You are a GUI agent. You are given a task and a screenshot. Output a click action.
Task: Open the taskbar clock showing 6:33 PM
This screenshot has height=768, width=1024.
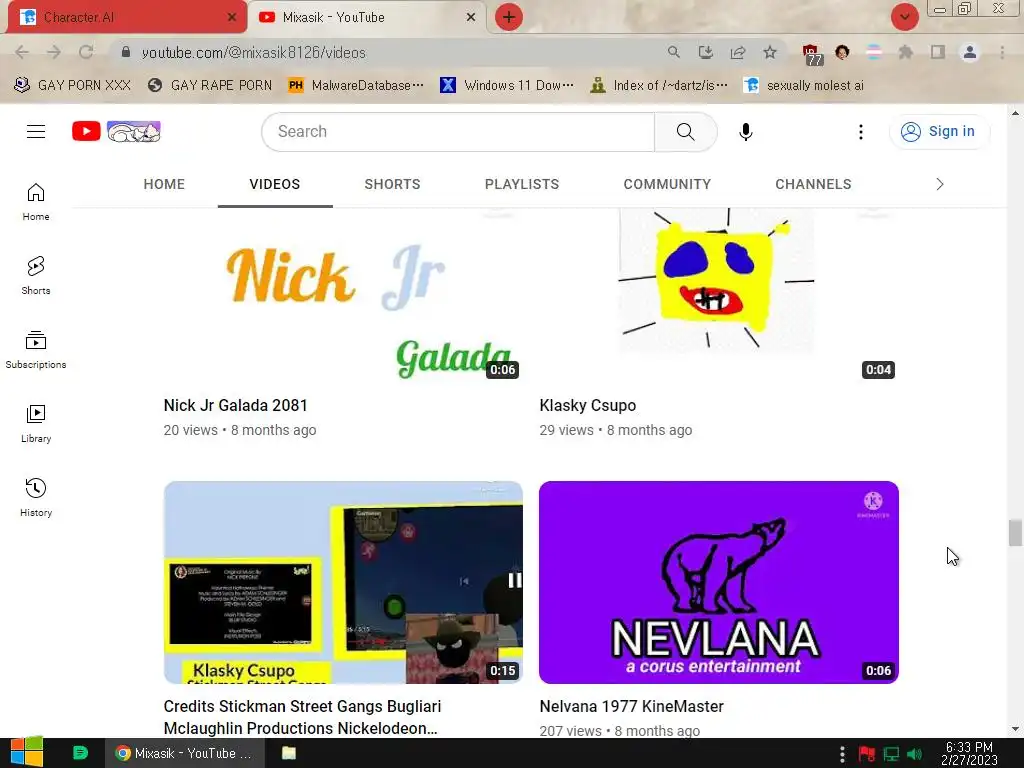[969, 753]
